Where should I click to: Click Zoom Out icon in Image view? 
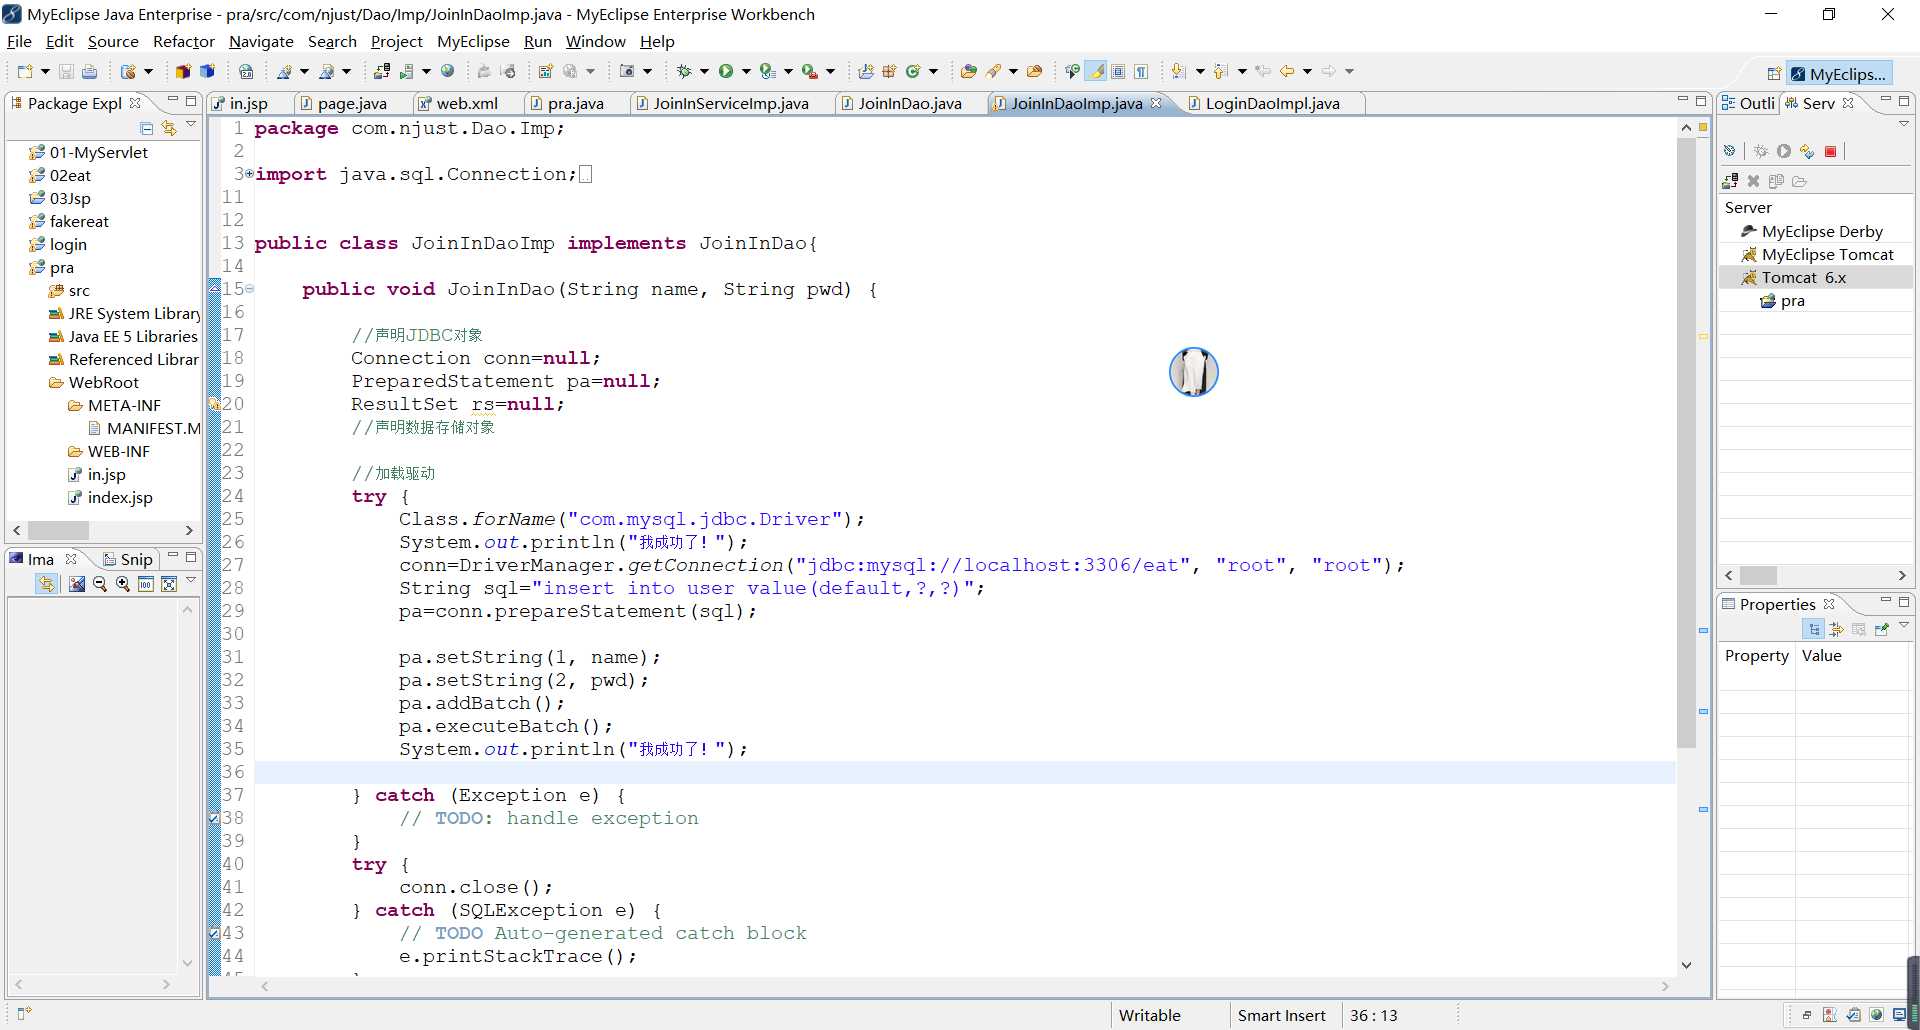click(x=99, y=584)
